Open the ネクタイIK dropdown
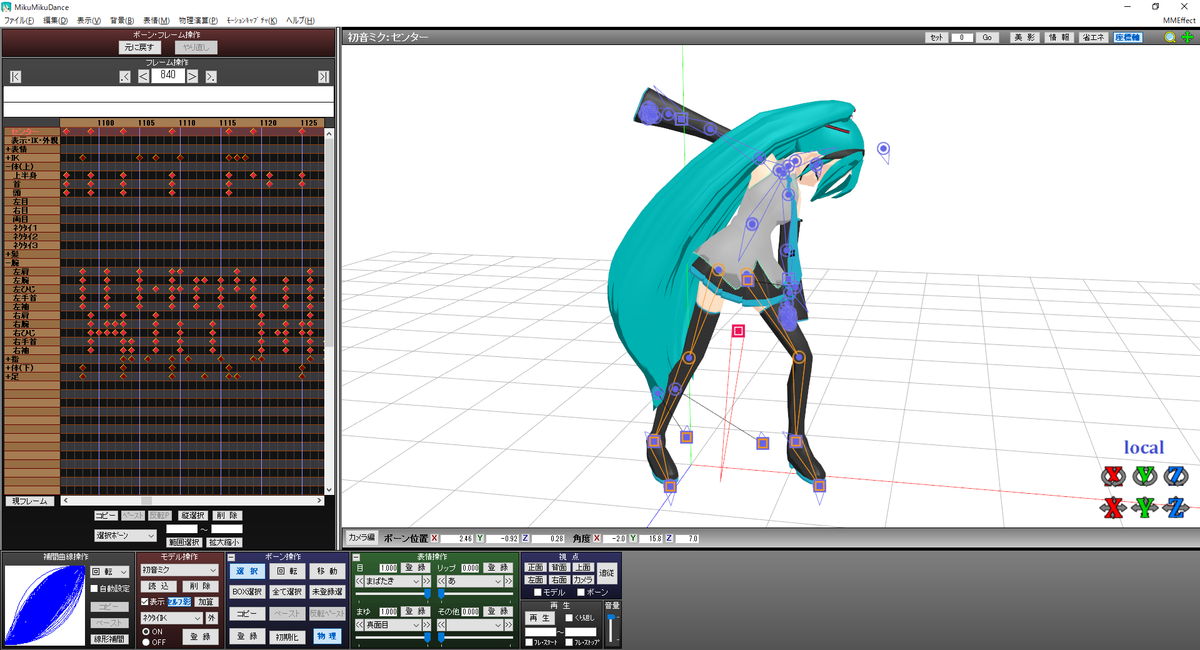Viewport: 1200px width, 650px height. [x=172, y=618]
